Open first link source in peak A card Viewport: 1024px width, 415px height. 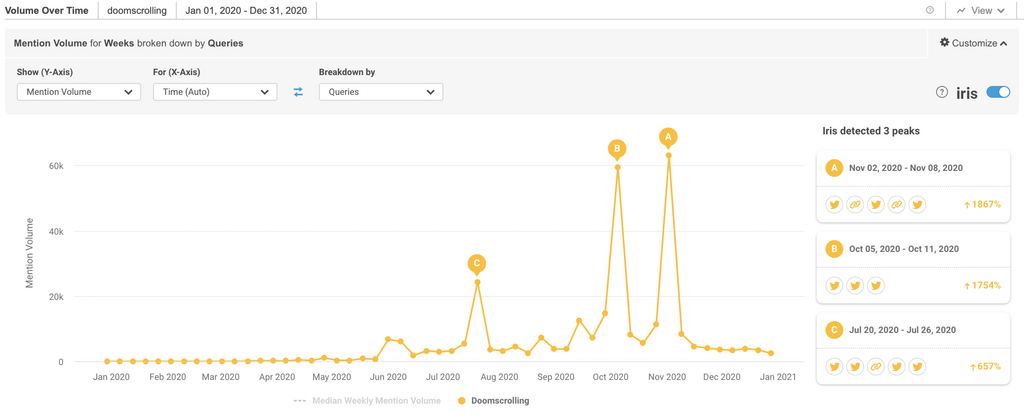click(x=855, y=205)
